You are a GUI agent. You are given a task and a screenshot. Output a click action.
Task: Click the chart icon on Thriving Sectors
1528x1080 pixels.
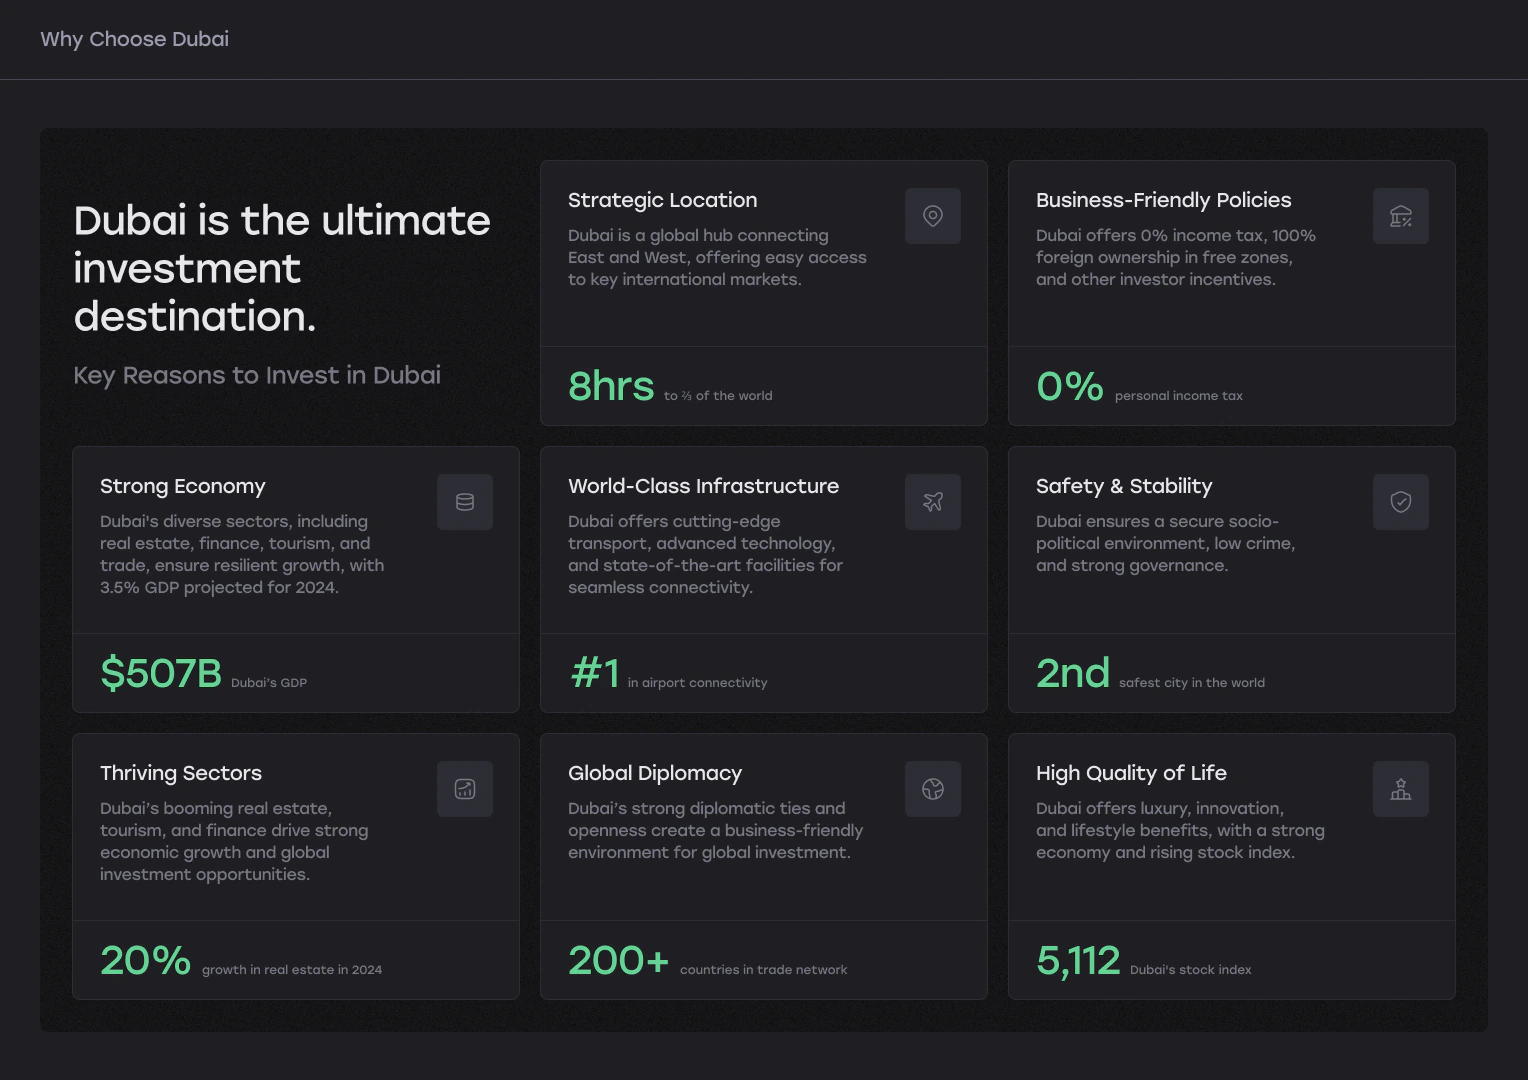click(465, 789)
